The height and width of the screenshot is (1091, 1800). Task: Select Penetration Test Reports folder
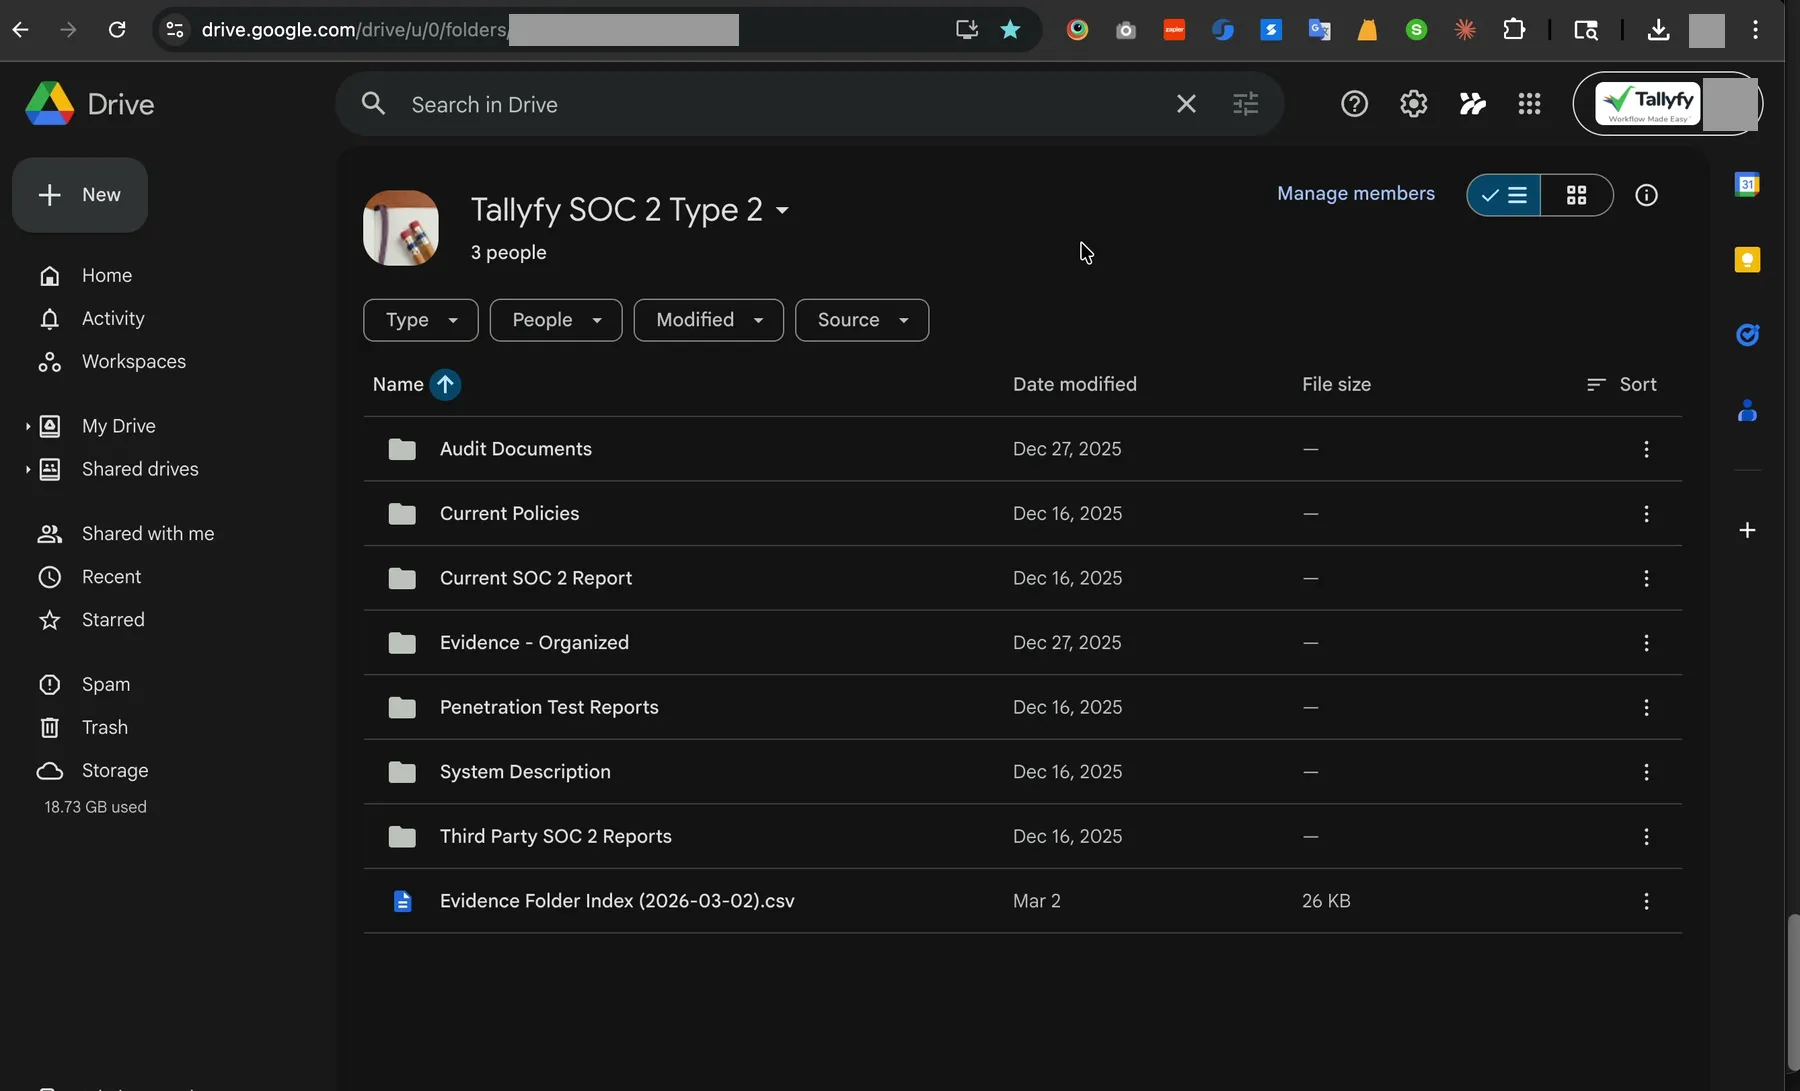pyautogui.click(x=1022, y=707)
